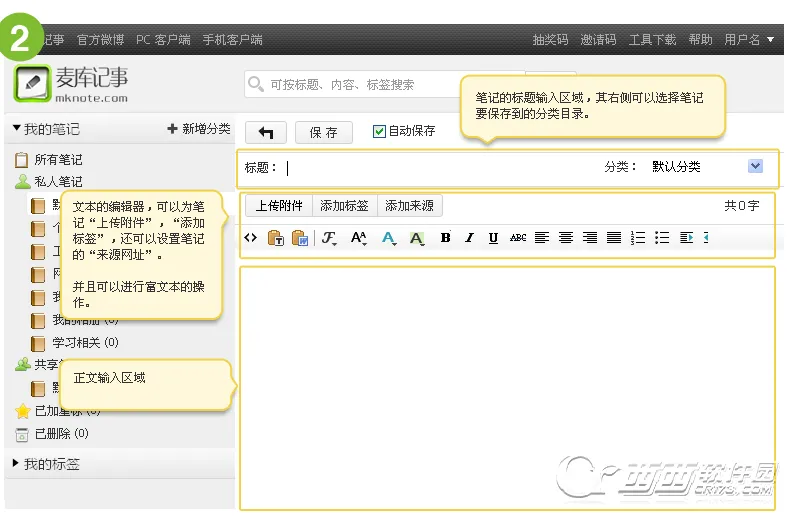Toggle underline formatting
This screenshot has height=520, width=787.
pos(493,237)
